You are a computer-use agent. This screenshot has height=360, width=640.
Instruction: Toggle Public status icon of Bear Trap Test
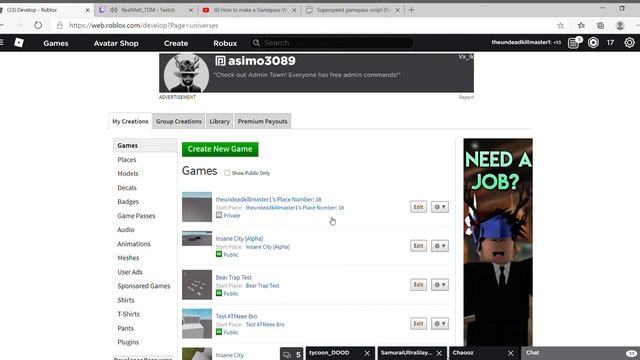(x=219, y=293)
